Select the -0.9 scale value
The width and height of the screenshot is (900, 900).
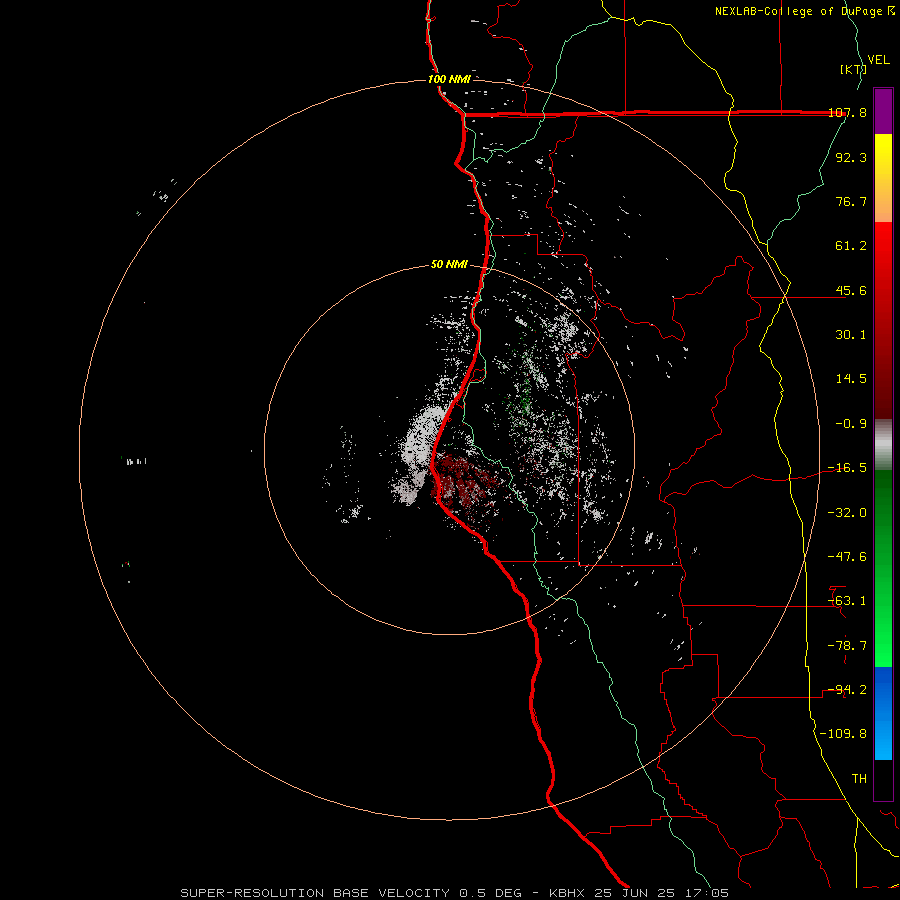tap(851, 424)
